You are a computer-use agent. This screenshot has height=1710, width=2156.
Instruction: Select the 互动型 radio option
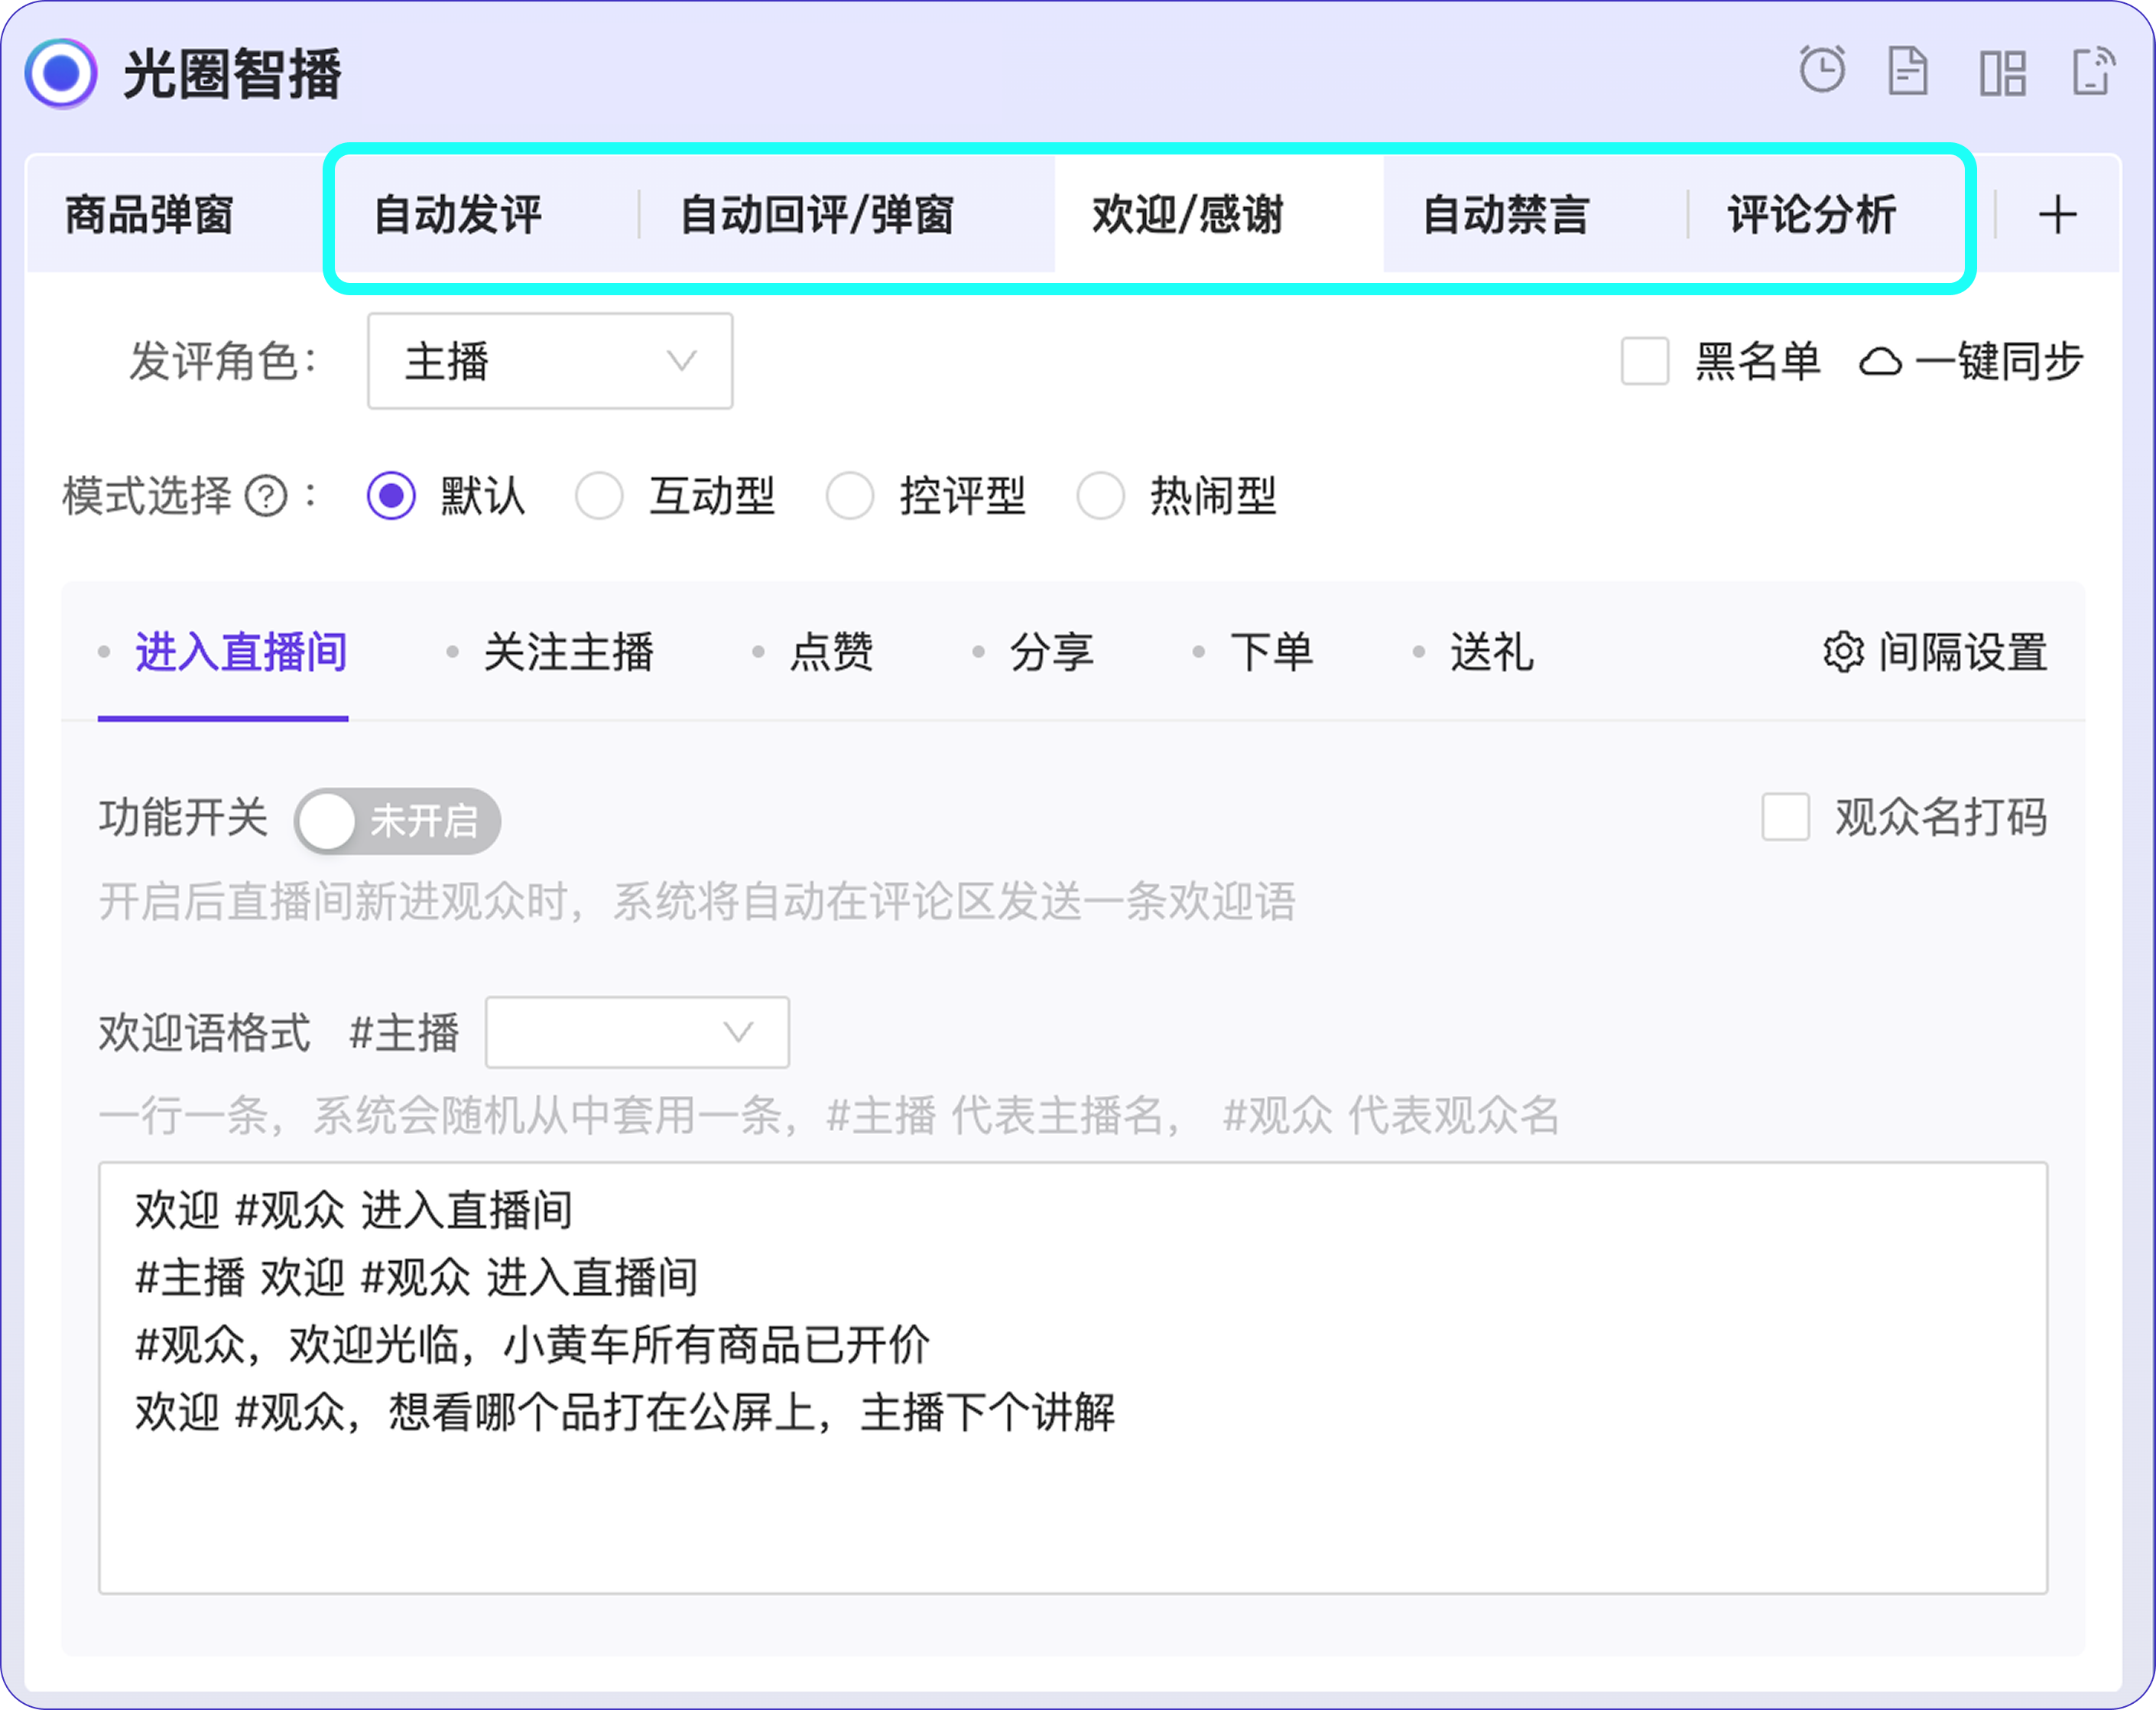[599, 496]
